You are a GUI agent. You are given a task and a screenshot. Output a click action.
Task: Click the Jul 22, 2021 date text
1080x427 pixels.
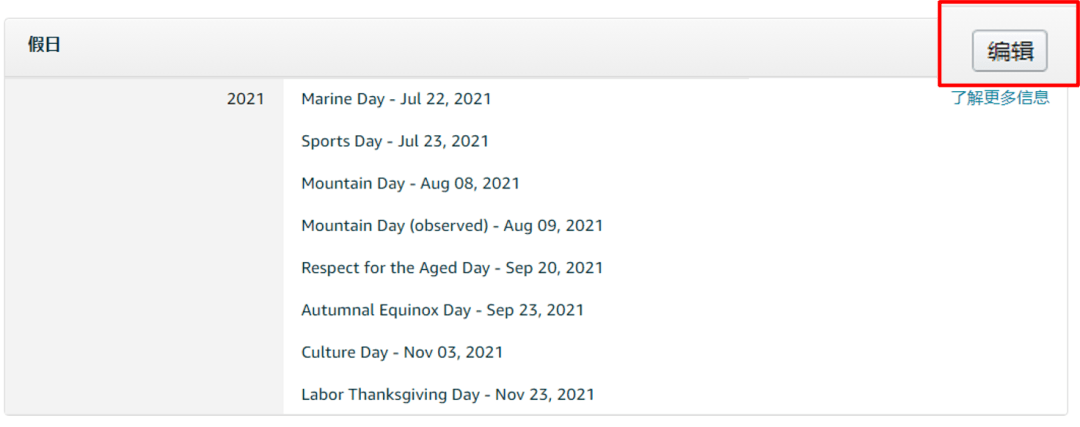pyautogui.click(x=446, y=99)
